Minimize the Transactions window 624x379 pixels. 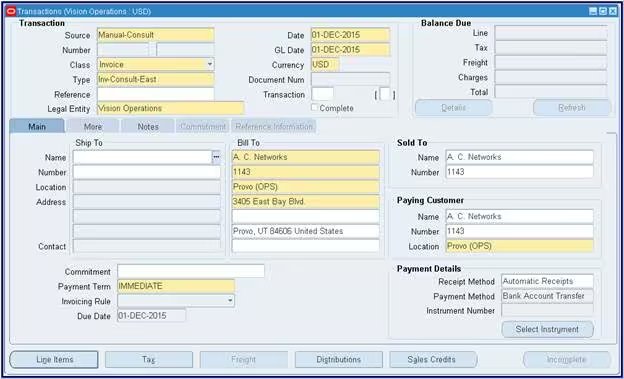point(593,12)
